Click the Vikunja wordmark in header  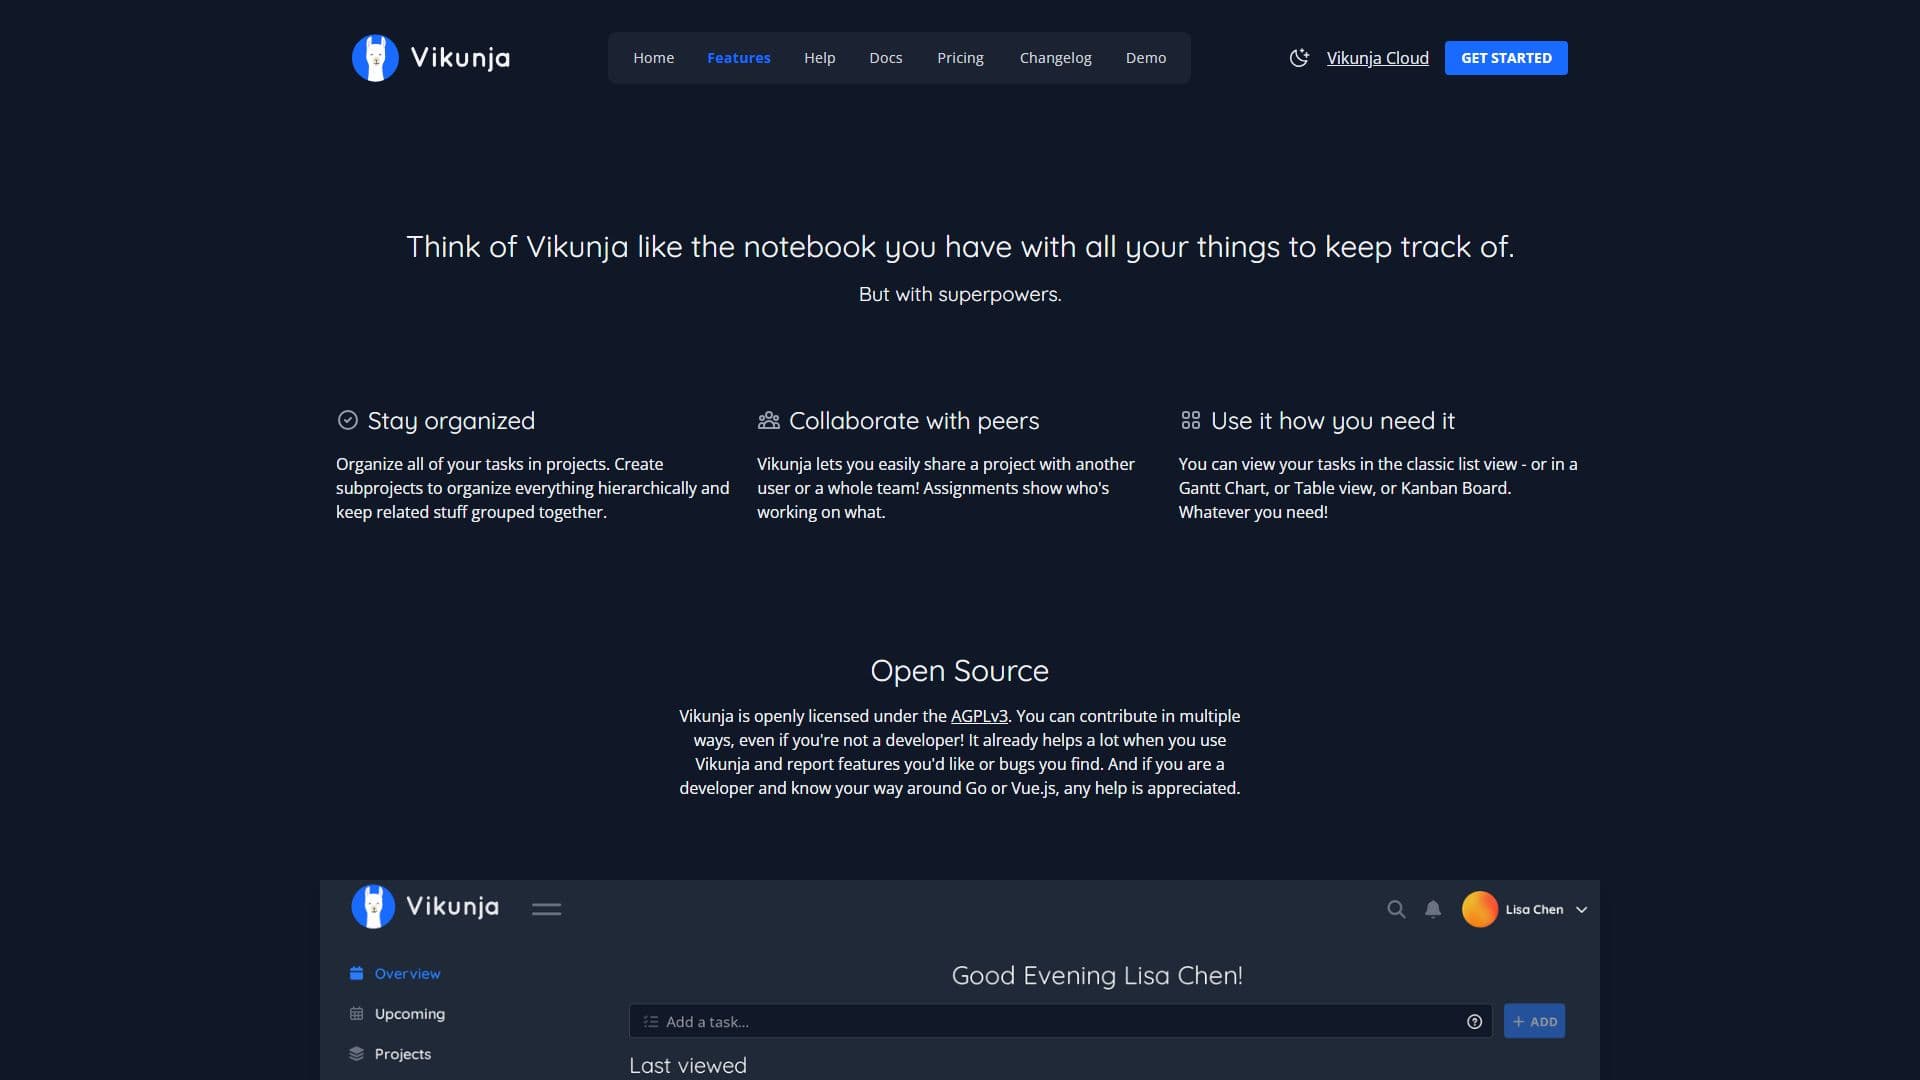(460, 58)
